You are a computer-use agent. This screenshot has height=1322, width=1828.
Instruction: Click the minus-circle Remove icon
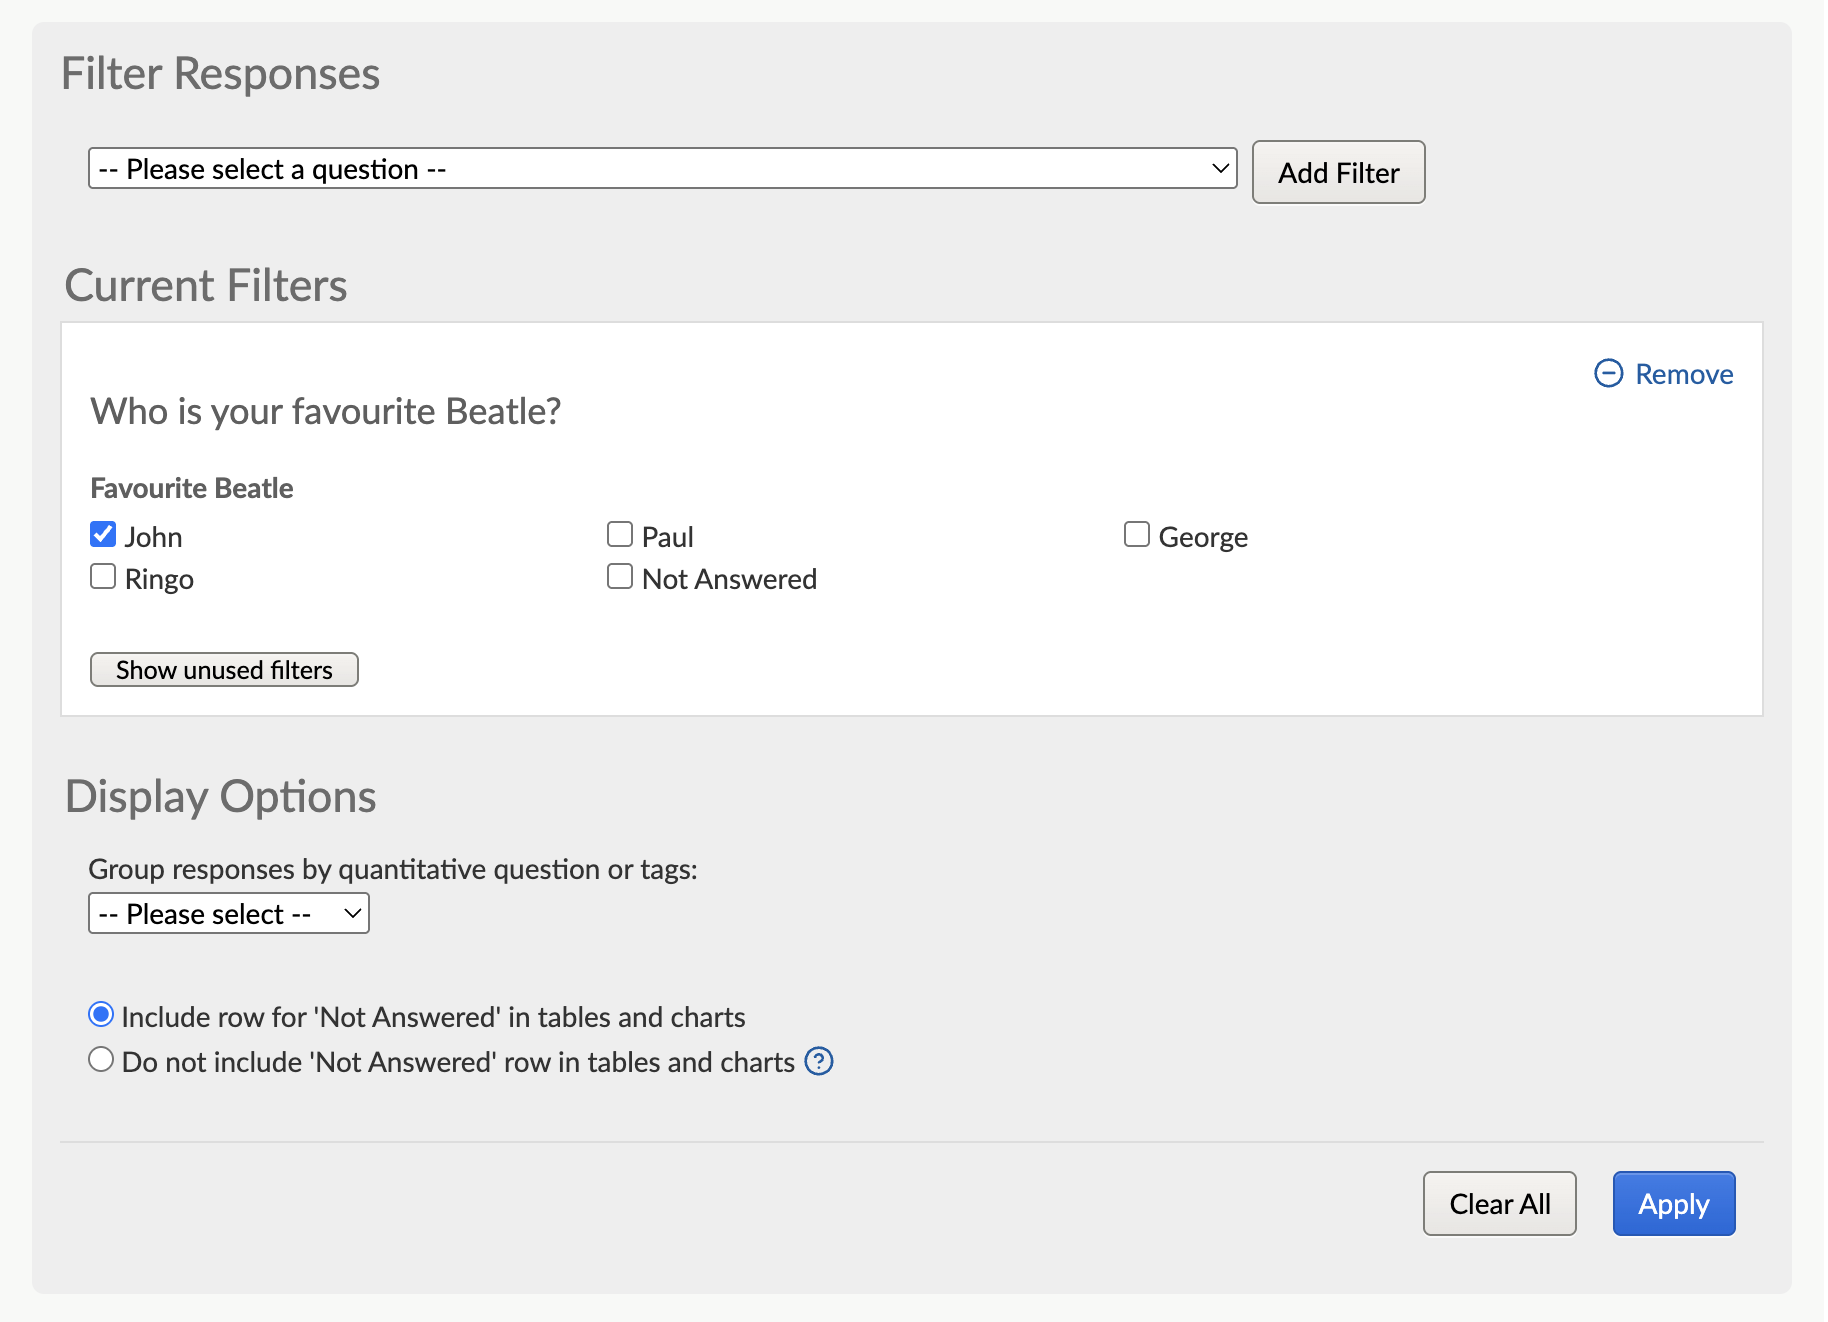point(1608,374)
